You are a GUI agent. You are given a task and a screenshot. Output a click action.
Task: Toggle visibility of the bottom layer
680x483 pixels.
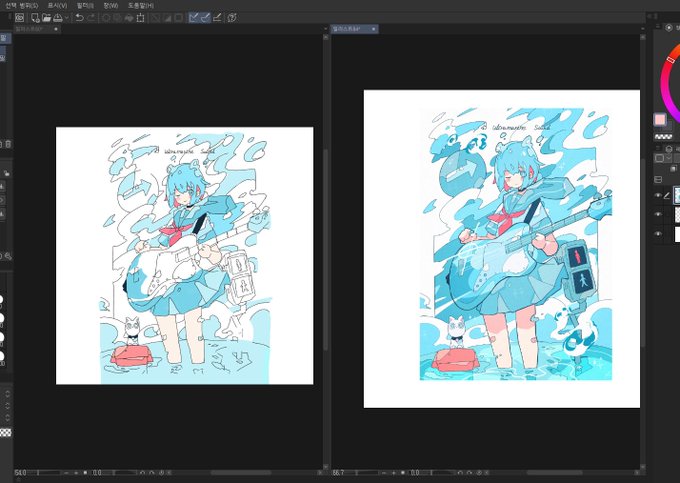(658, 234)
